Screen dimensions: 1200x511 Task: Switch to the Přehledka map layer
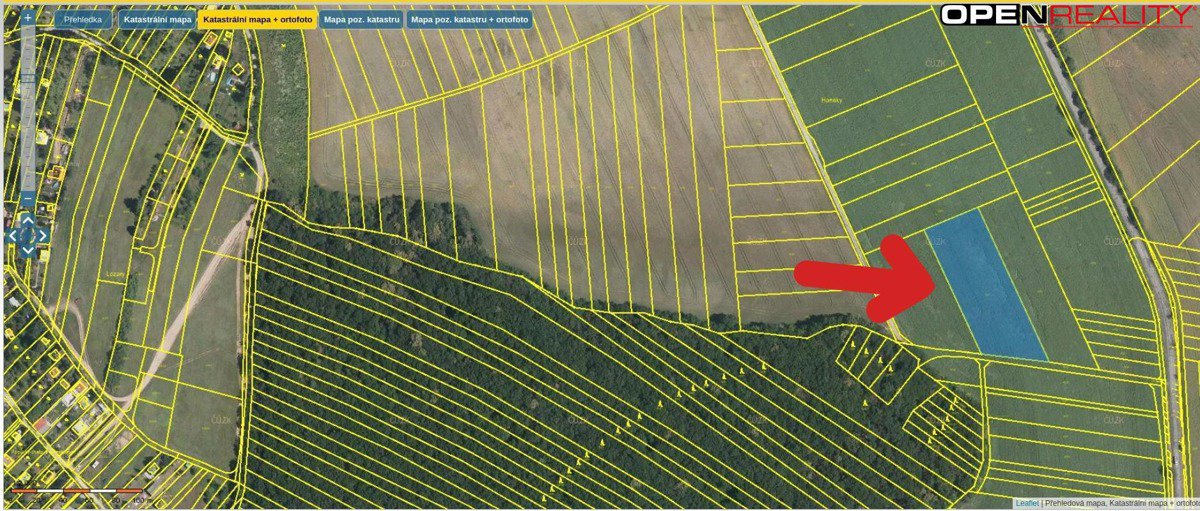click(82, 19)
